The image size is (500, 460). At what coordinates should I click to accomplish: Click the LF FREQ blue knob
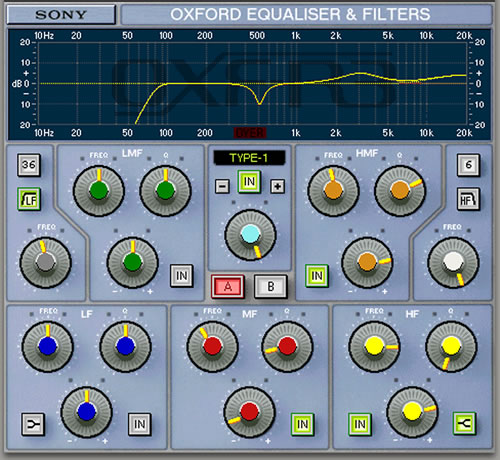click(48, 346)
